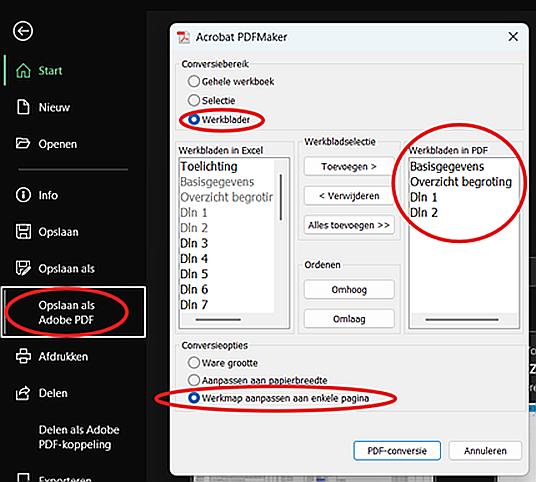Screen dimensions: 536x482
Task: Click the Acrobat PDFMaker title icon
Action: click(x=184, y=37)
